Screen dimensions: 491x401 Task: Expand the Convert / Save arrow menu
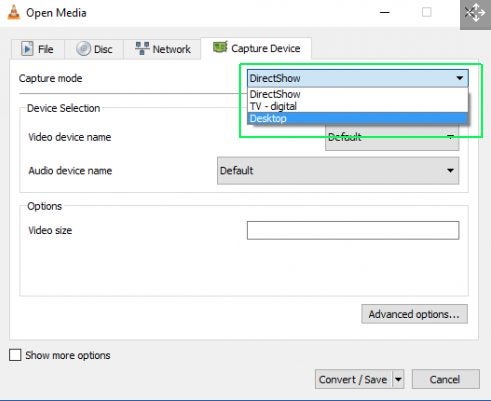point(398,379)
